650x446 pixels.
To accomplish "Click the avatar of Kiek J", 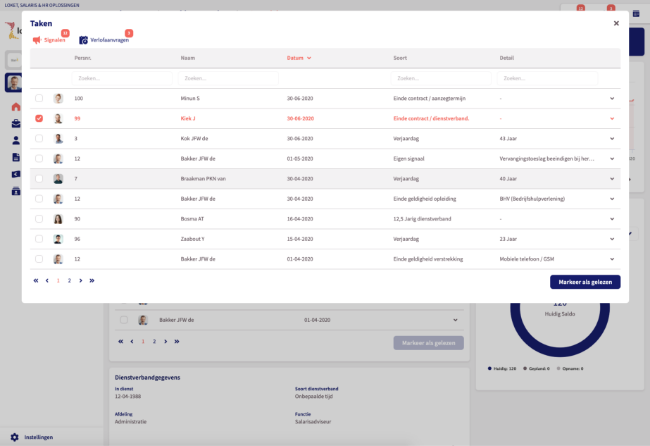I will click(58, 119).
